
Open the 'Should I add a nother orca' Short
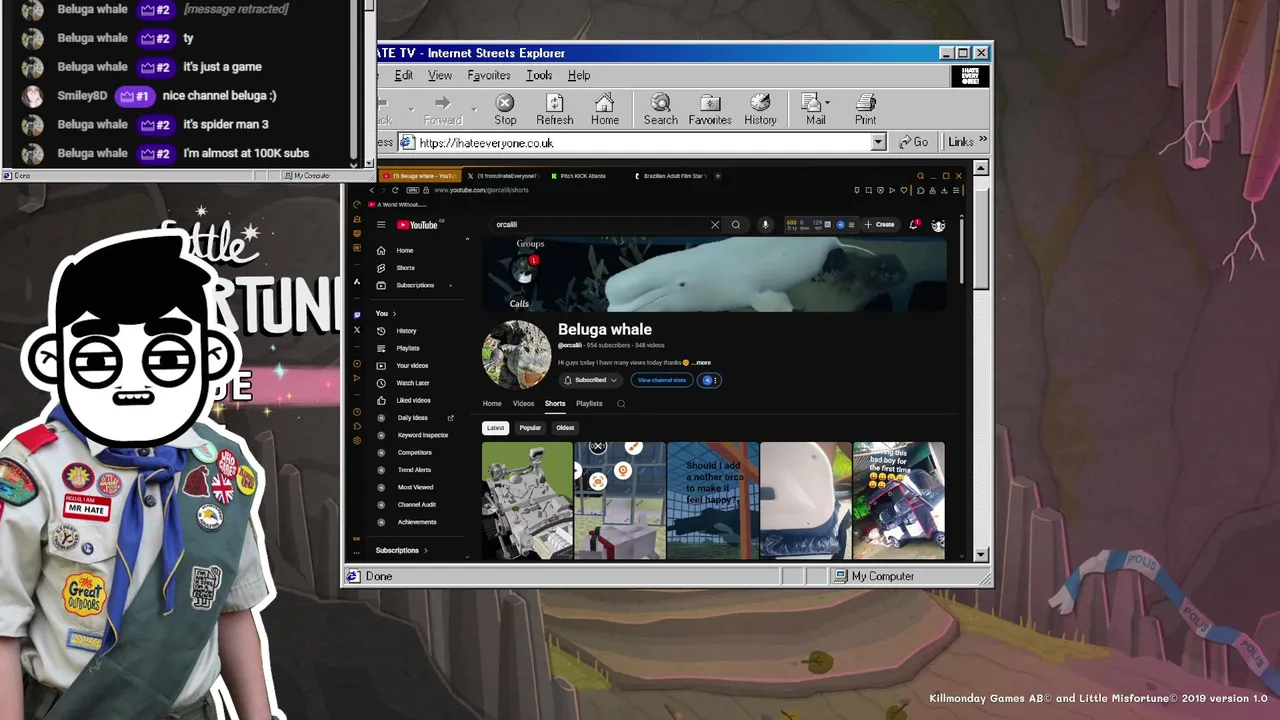[712, 500]
